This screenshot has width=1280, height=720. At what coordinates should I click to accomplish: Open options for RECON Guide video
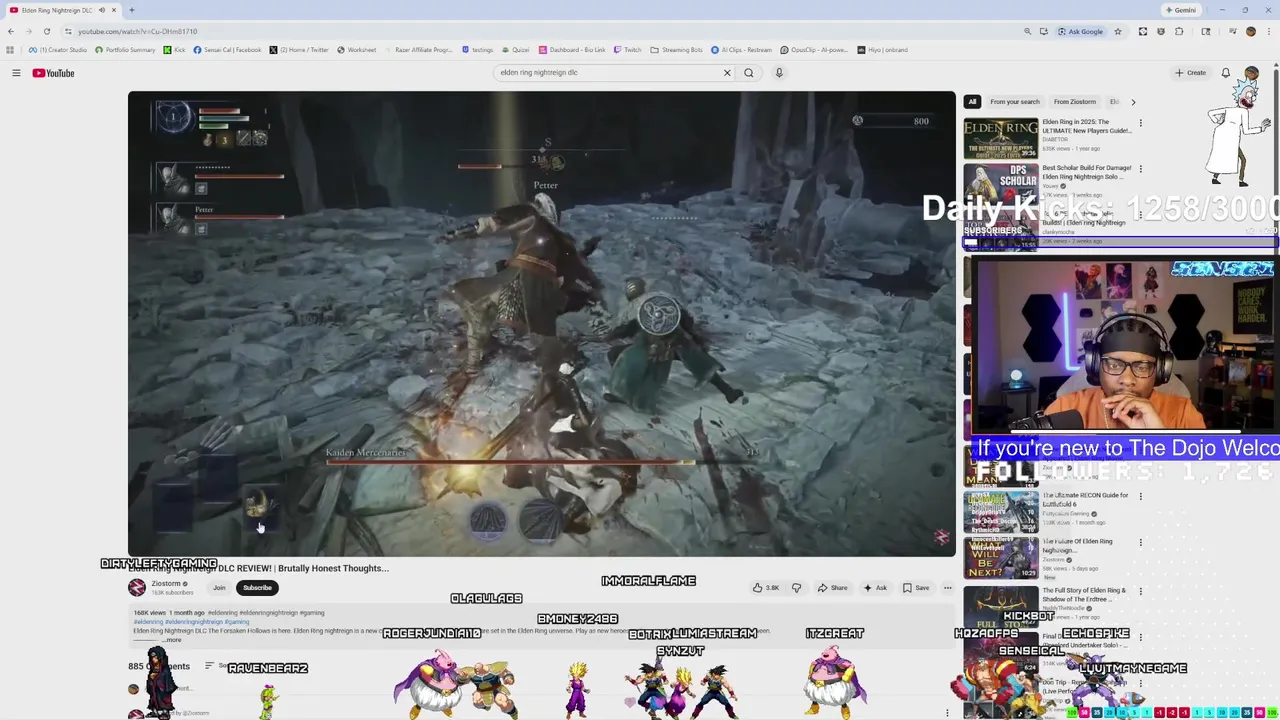point(1140,496)
